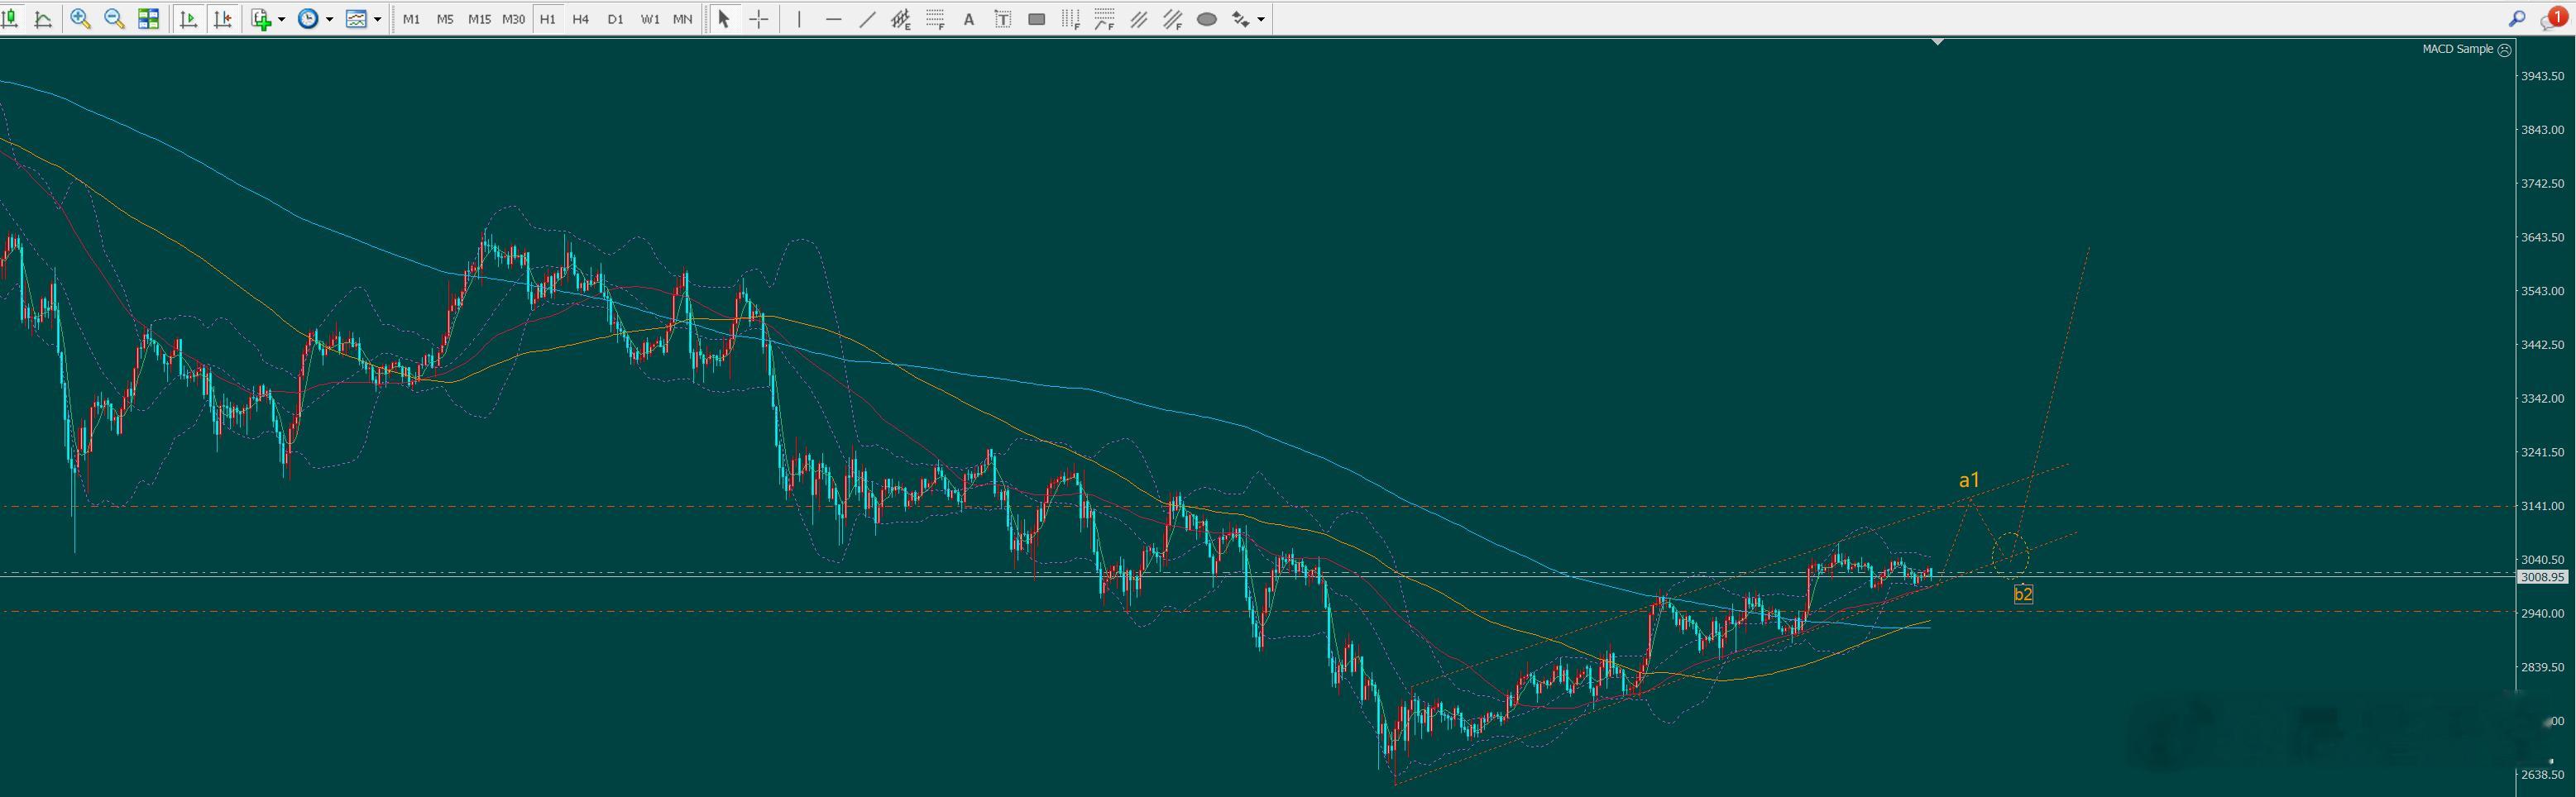Screen dimensions: 2576x797
Task: Switch timeframe to M5
Action: 445,19
